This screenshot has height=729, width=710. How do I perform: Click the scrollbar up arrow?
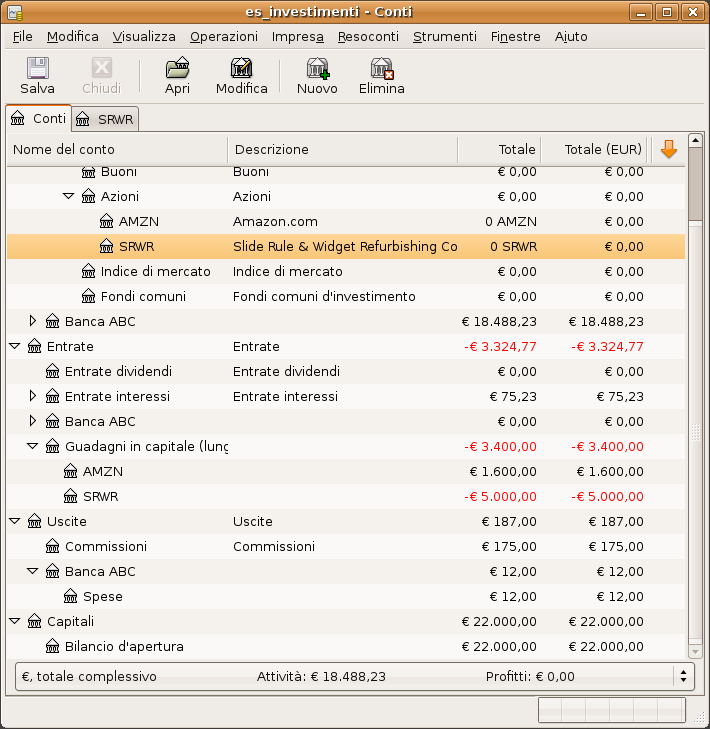click(695, 140)
